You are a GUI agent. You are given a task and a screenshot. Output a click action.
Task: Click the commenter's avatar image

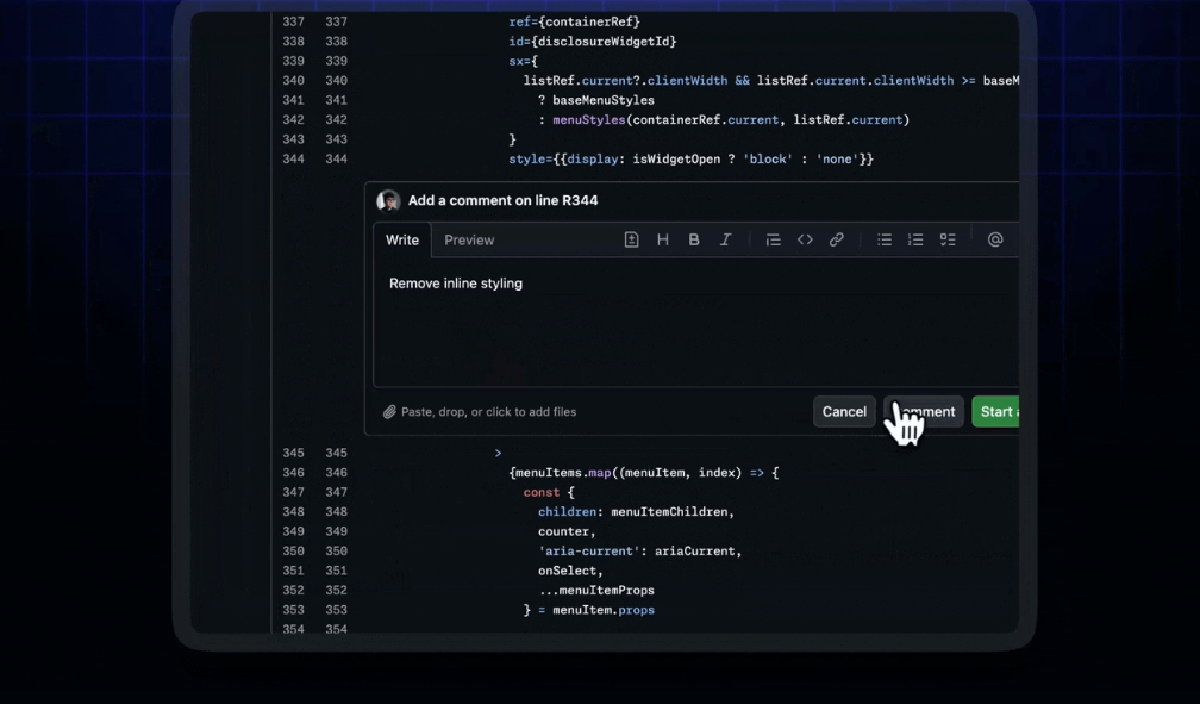(x=388, y=201)
